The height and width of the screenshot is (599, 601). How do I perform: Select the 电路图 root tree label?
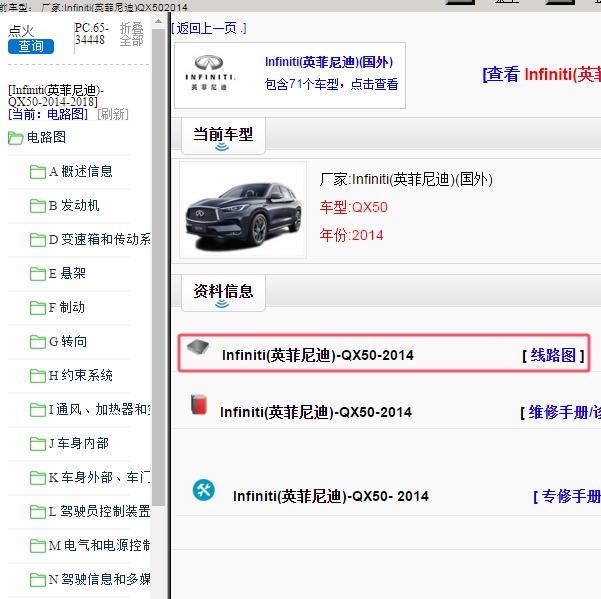tap(46, 137)
